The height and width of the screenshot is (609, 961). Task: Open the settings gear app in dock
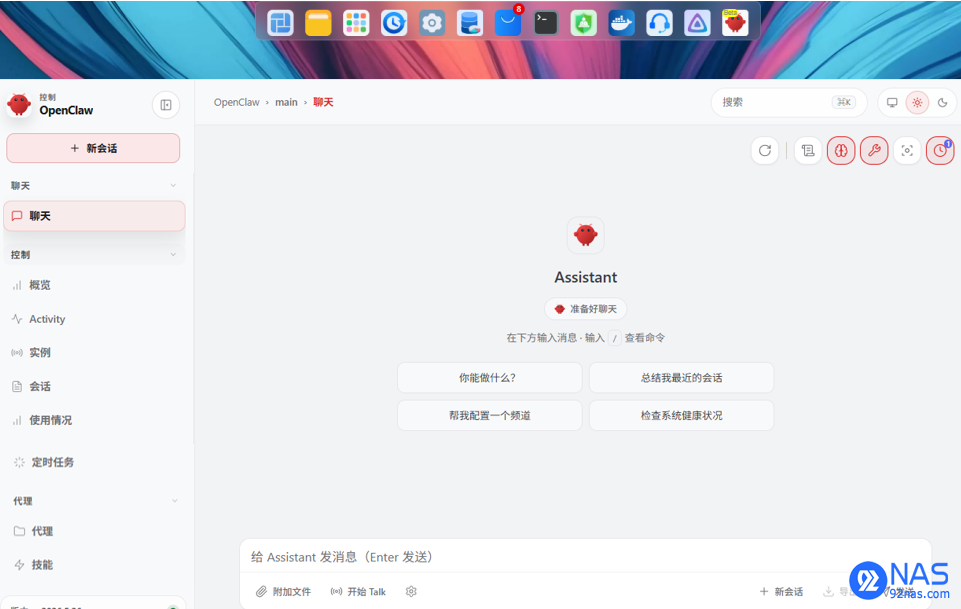(x=432, y=23)
